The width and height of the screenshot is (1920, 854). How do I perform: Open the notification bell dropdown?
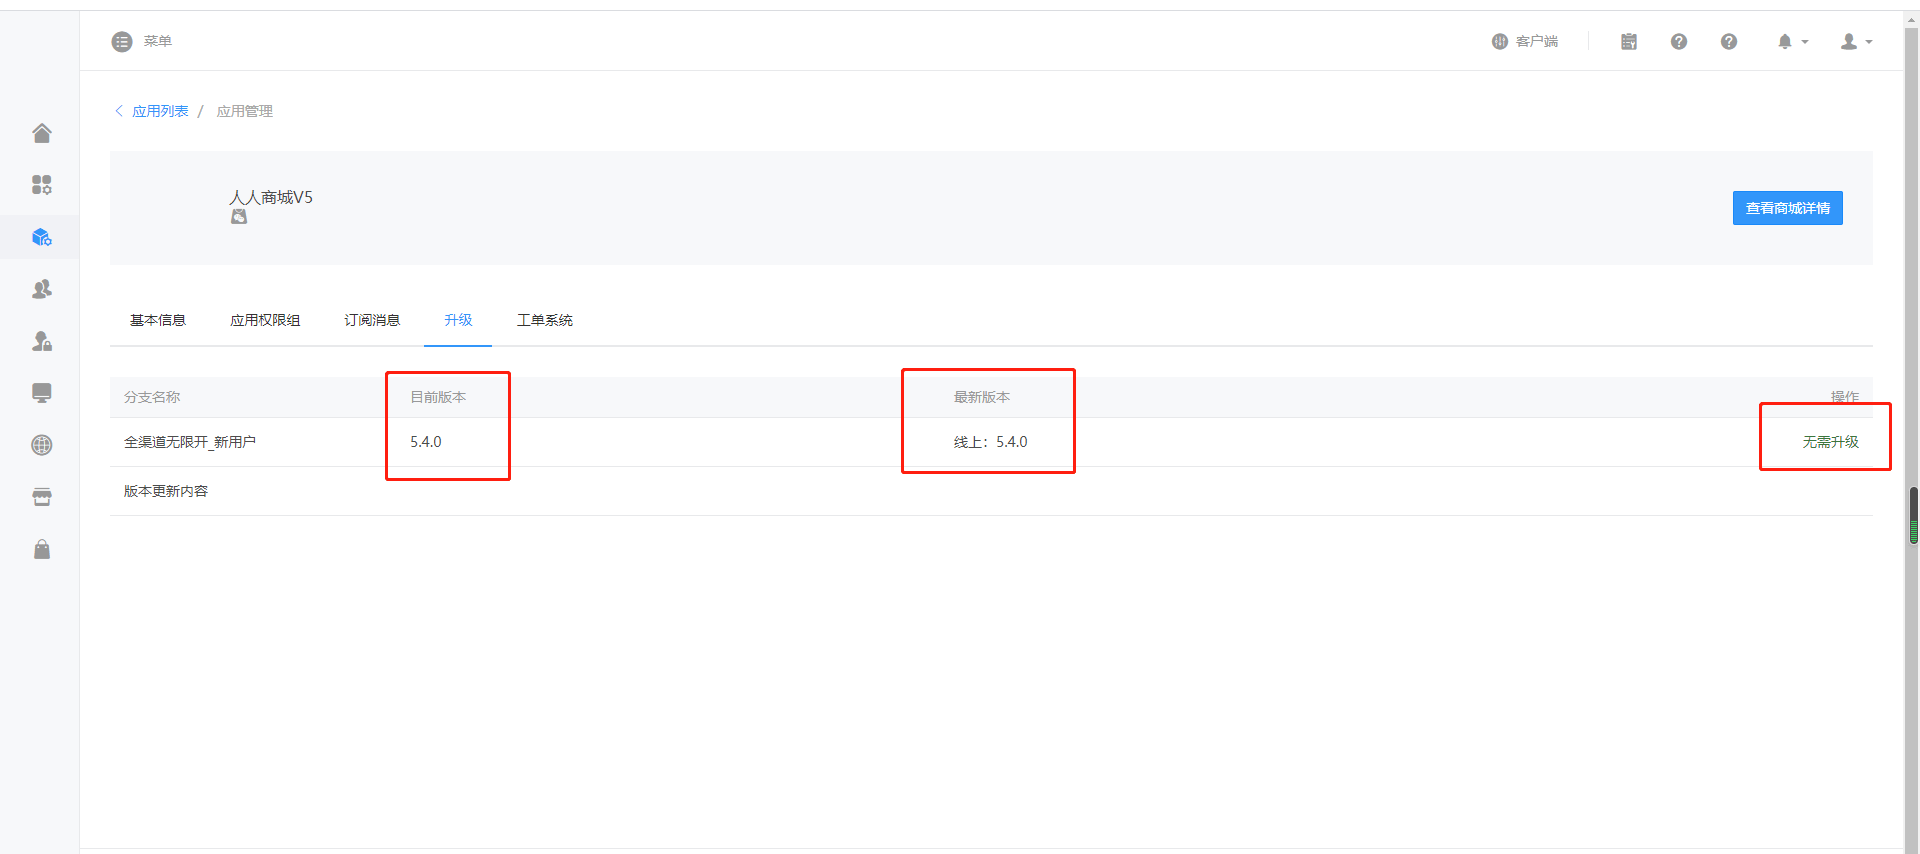click(x=1792, y=41)
